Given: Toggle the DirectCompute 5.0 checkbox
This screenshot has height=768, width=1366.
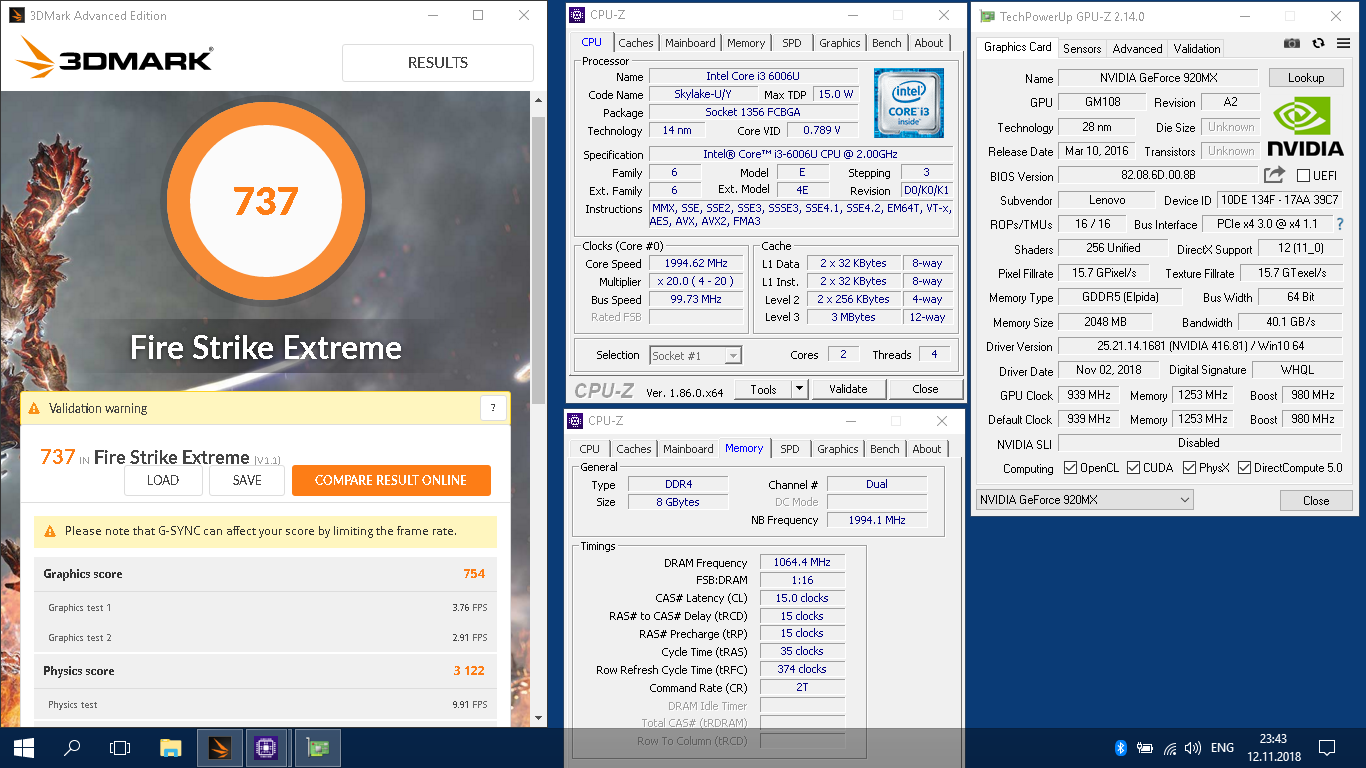Looking at the screenshot, I should 1245,467.
